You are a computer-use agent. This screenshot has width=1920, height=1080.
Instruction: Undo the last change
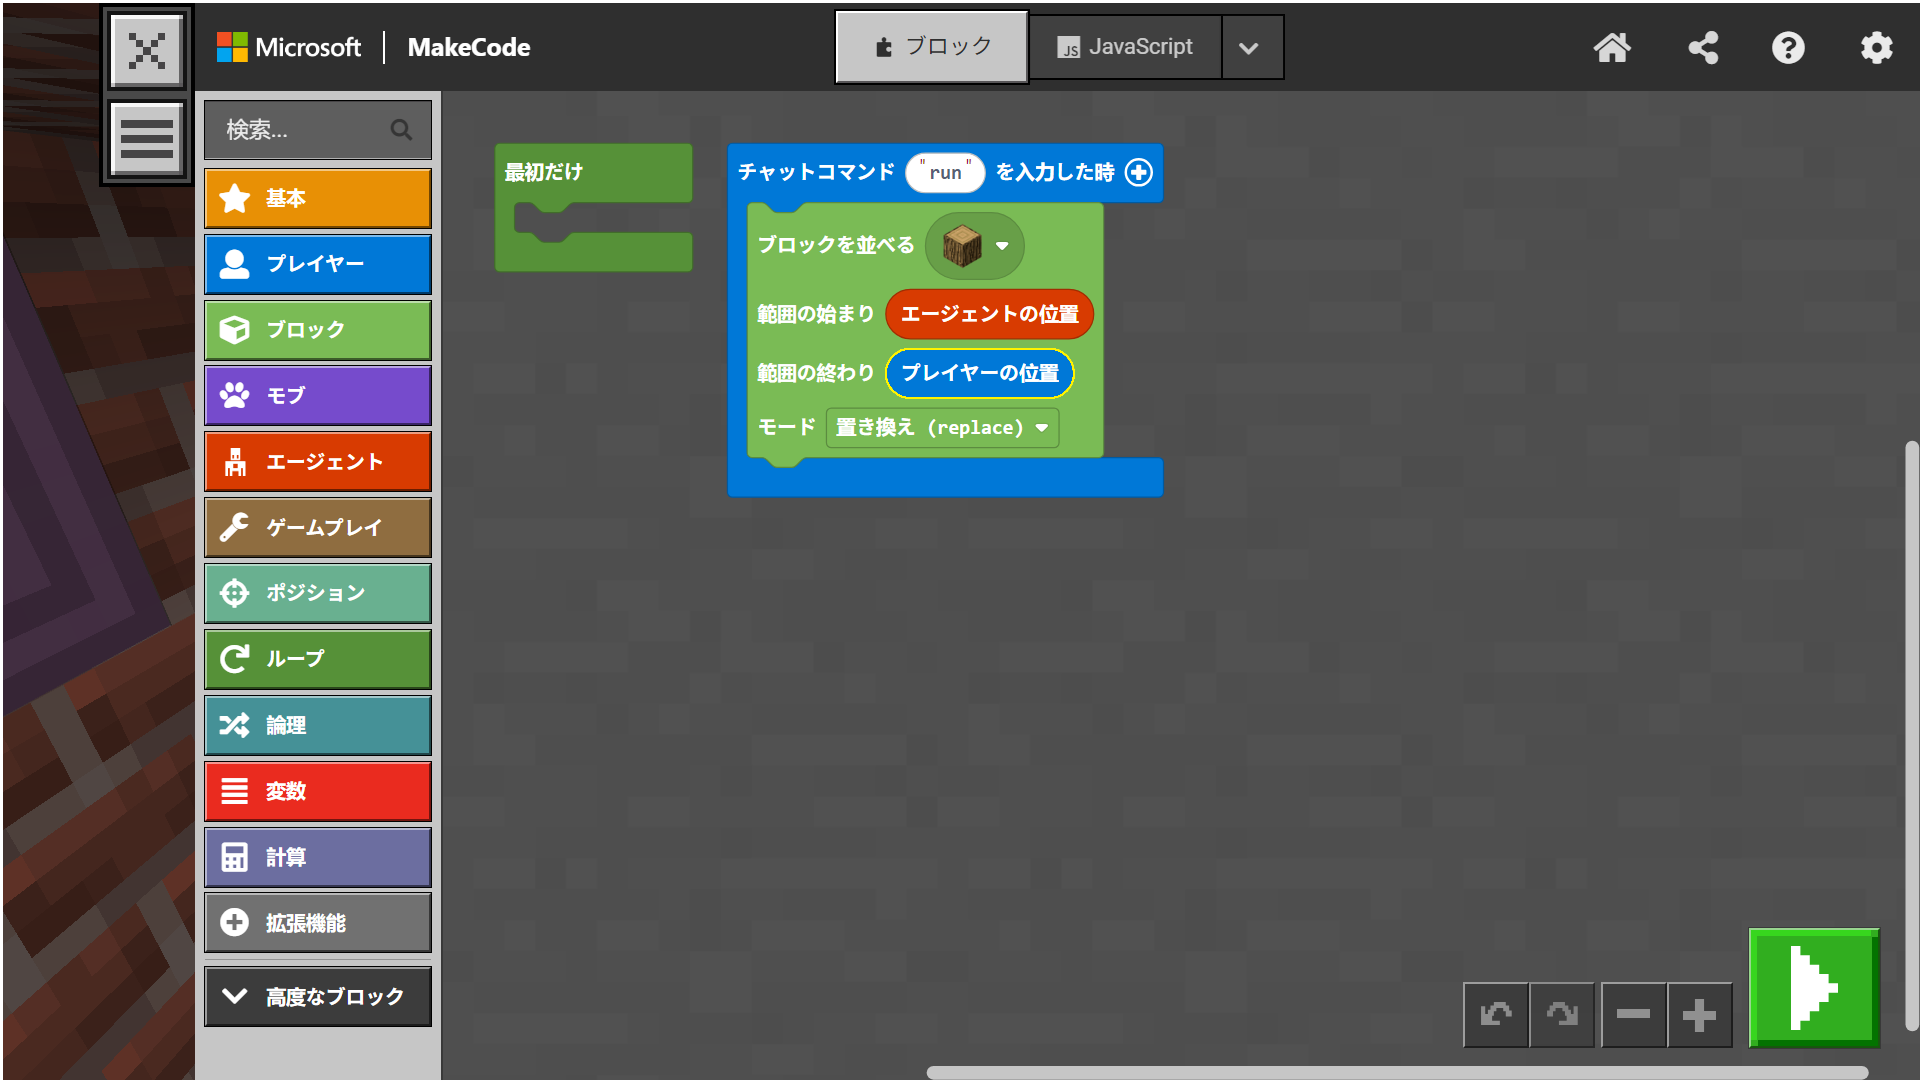pos(1496,1015)
